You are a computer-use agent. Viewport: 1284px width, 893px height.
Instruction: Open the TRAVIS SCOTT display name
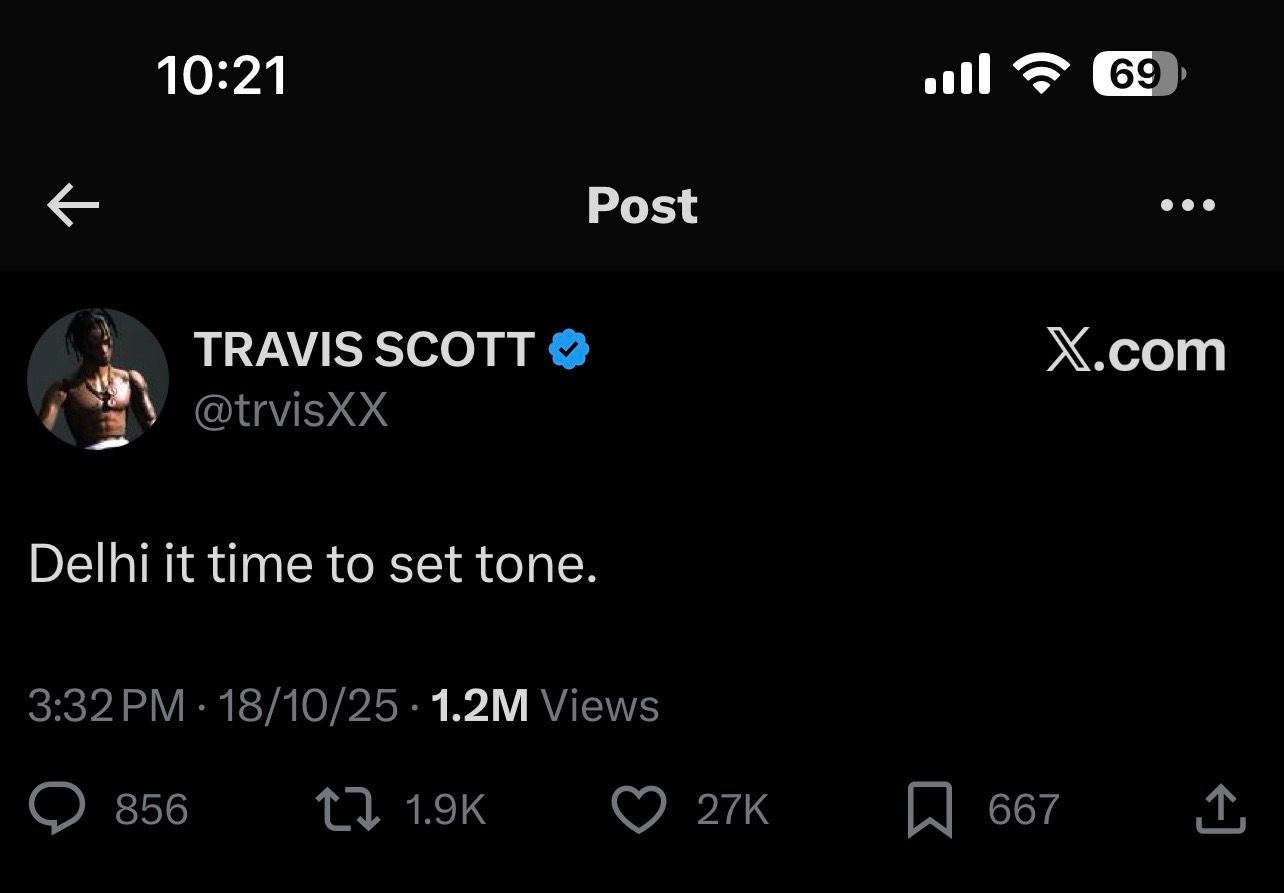[x=364, y=350]
